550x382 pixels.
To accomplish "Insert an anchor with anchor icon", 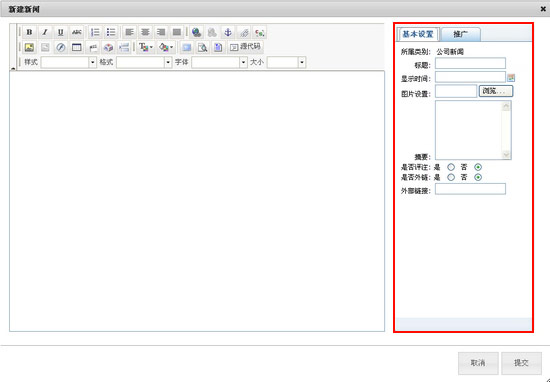I will pyautogui.click(x=228, y=32).
